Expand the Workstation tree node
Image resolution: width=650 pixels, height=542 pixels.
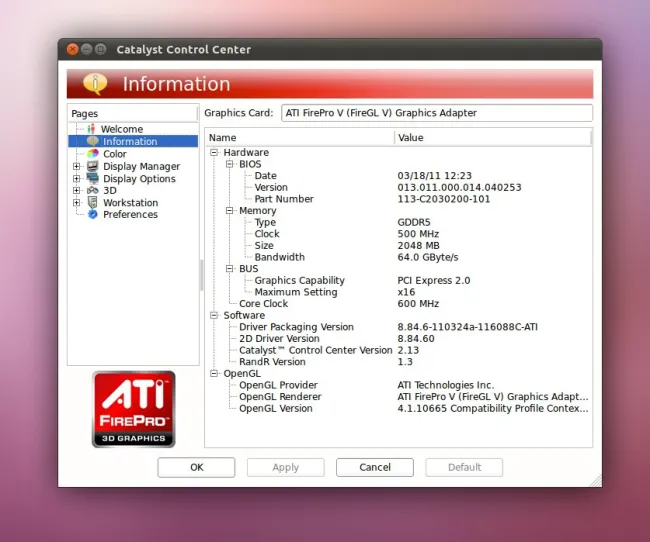[x=77, y=202]
